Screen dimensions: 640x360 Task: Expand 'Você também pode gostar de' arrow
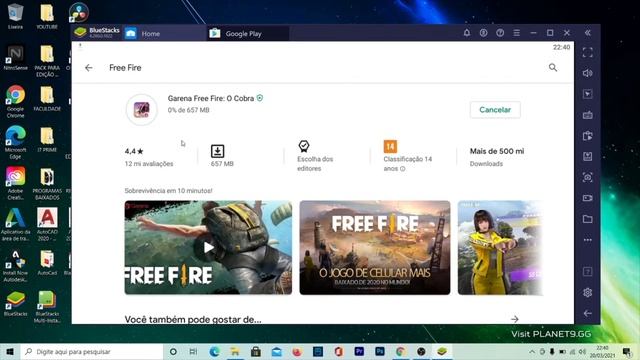(x=515, y=319)
